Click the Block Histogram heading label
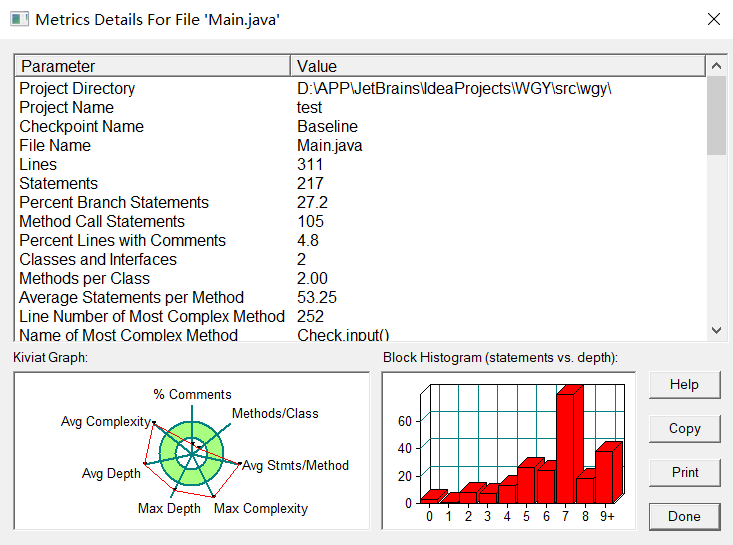The width and height of the screenshot is (733, 545). pos(500,358)
